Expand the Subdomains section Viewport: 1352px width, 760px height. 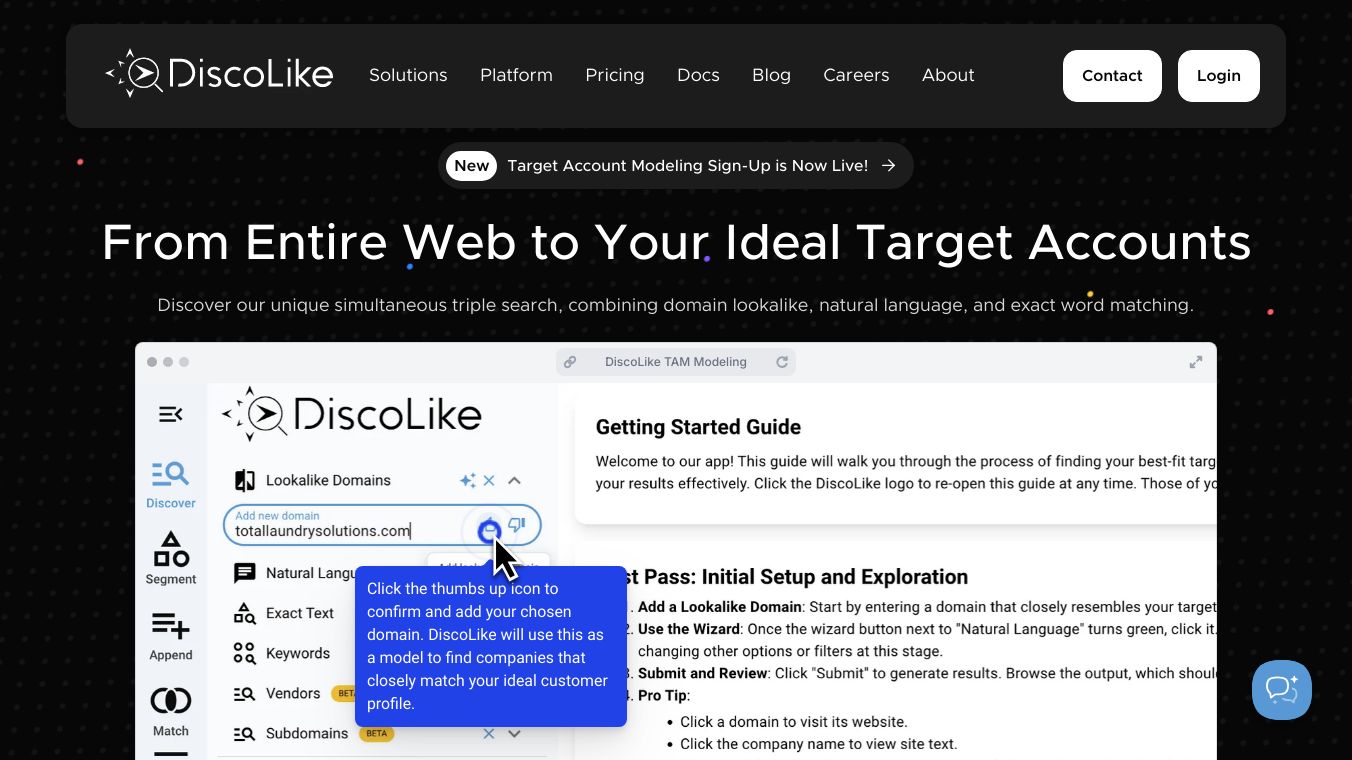click(514, 733)
